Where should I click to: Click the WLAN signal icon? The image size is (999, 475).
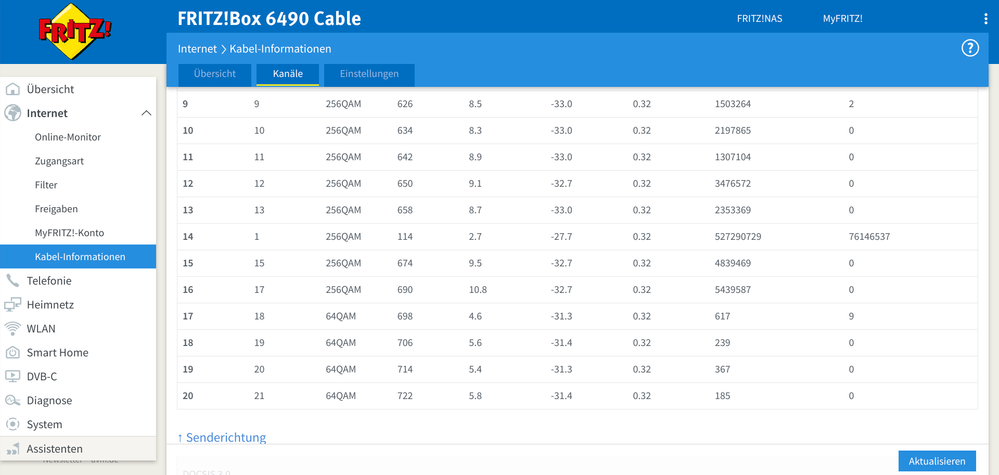[13, 329]
